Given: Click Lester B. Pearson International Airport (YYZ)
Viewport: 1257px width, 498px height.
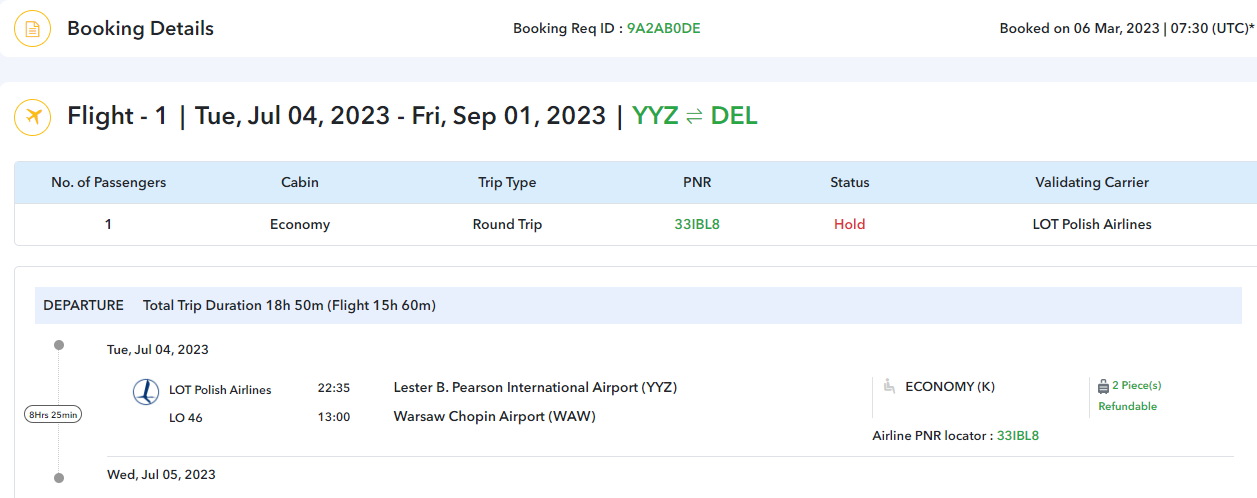Looking at the screenshot, I should [x=535, y=388].
